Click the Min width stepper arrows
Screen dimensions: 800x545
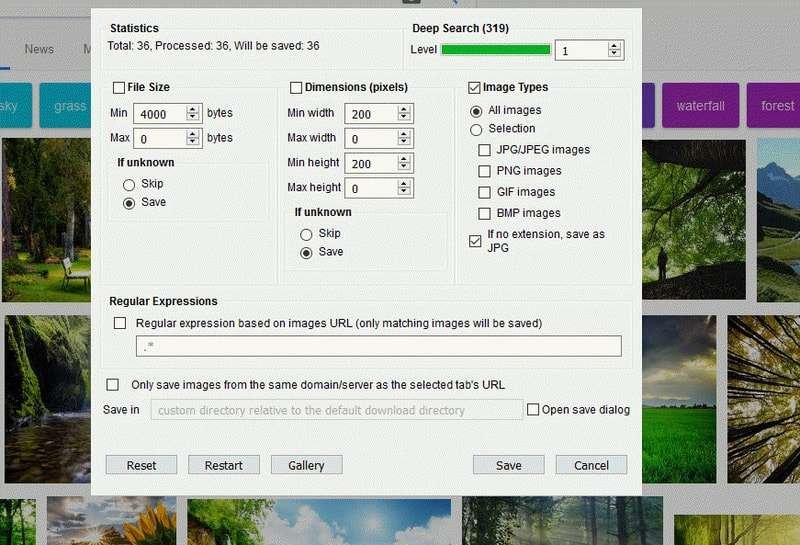click(x=404, y=114)
